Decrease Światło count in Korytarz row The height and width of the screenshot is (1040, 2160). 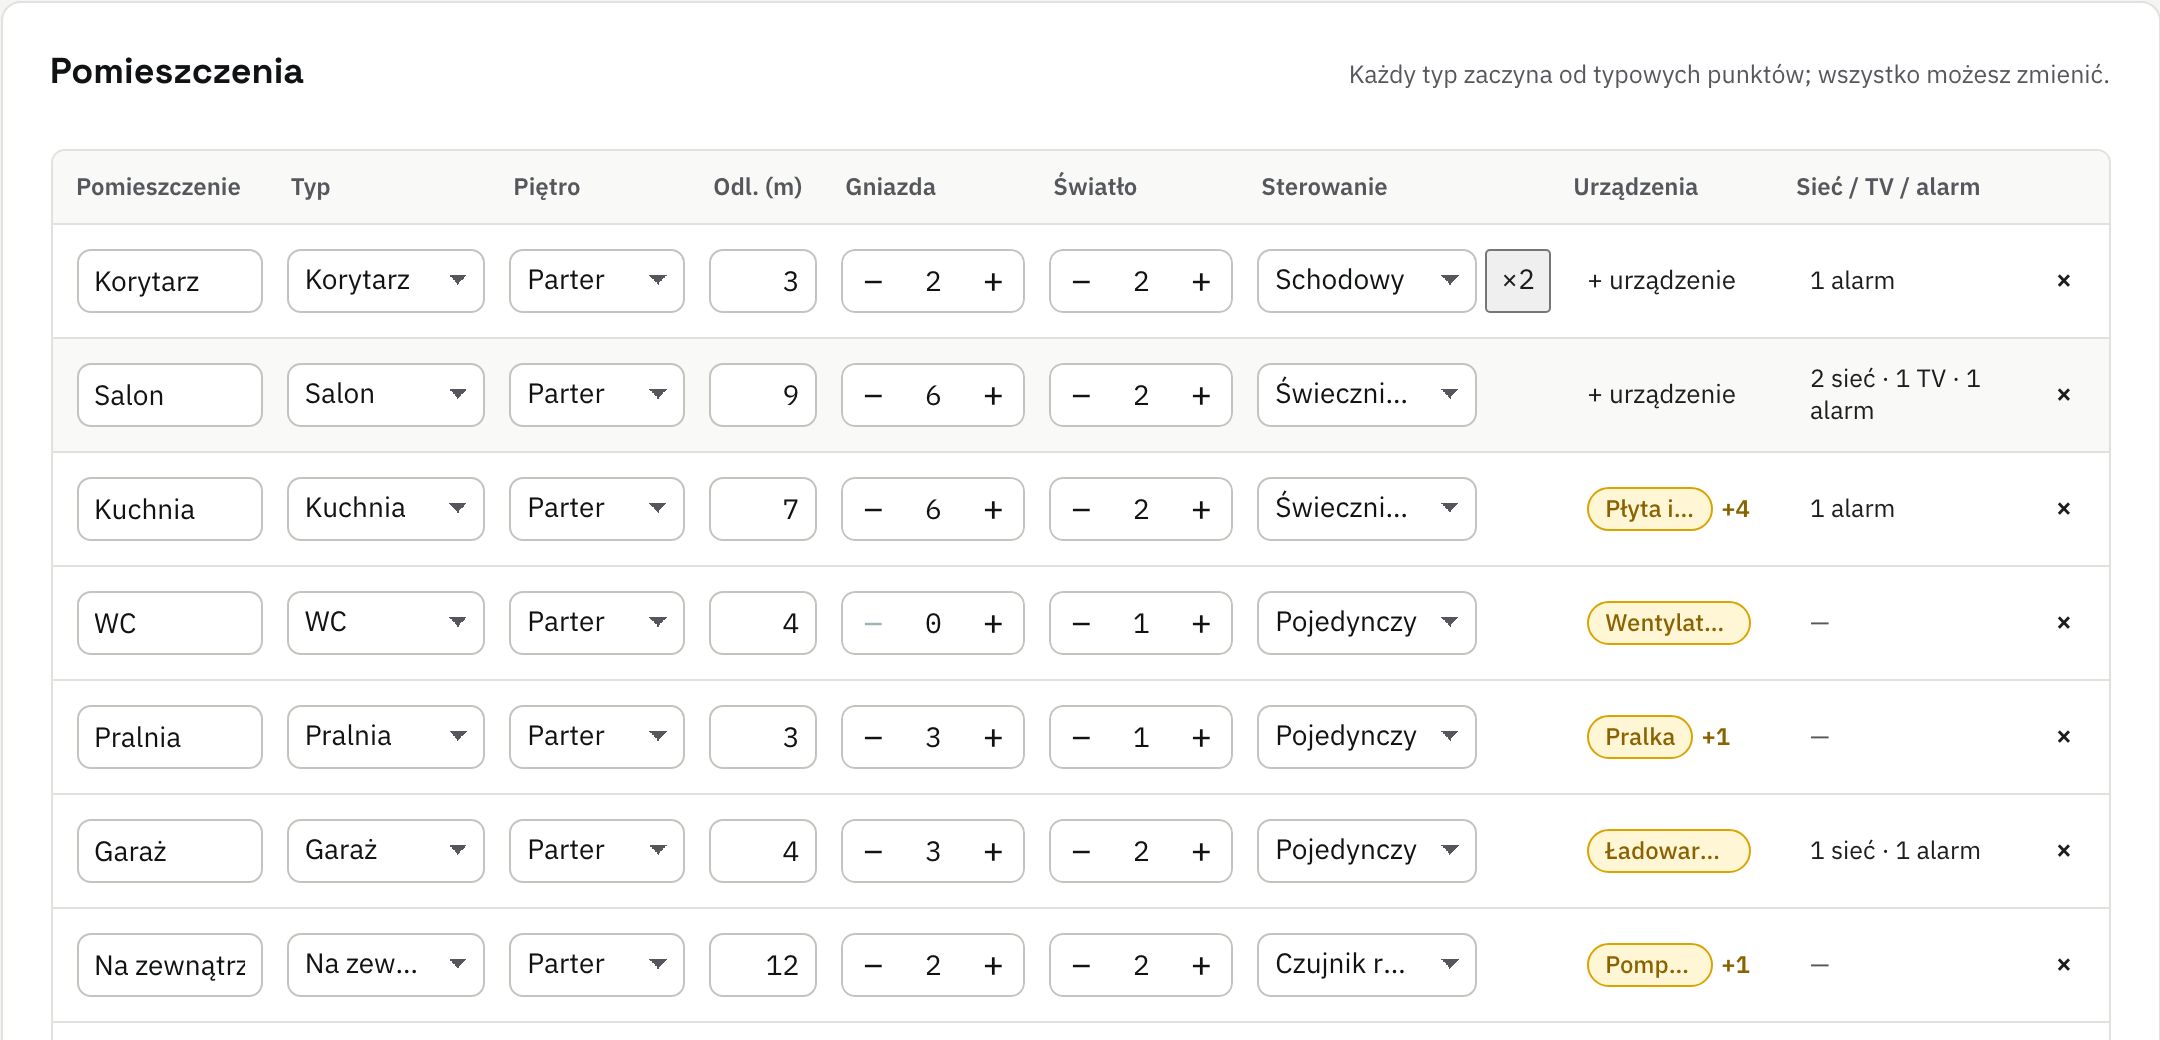click(1081, 282)
